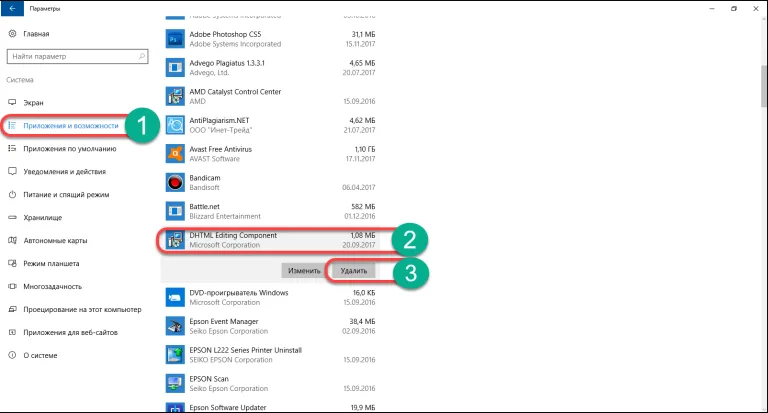Image resolution: width=768 pixels, height=413 pixels.
Task: Click the AMD Catalyst Control Center icon
Action: click(x=175, y=97)
